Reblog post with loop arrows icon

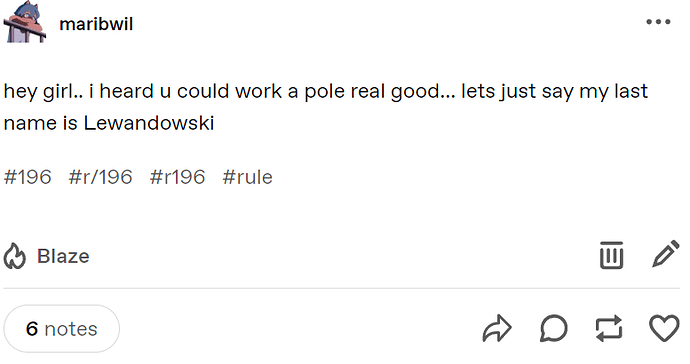(609, 328)
